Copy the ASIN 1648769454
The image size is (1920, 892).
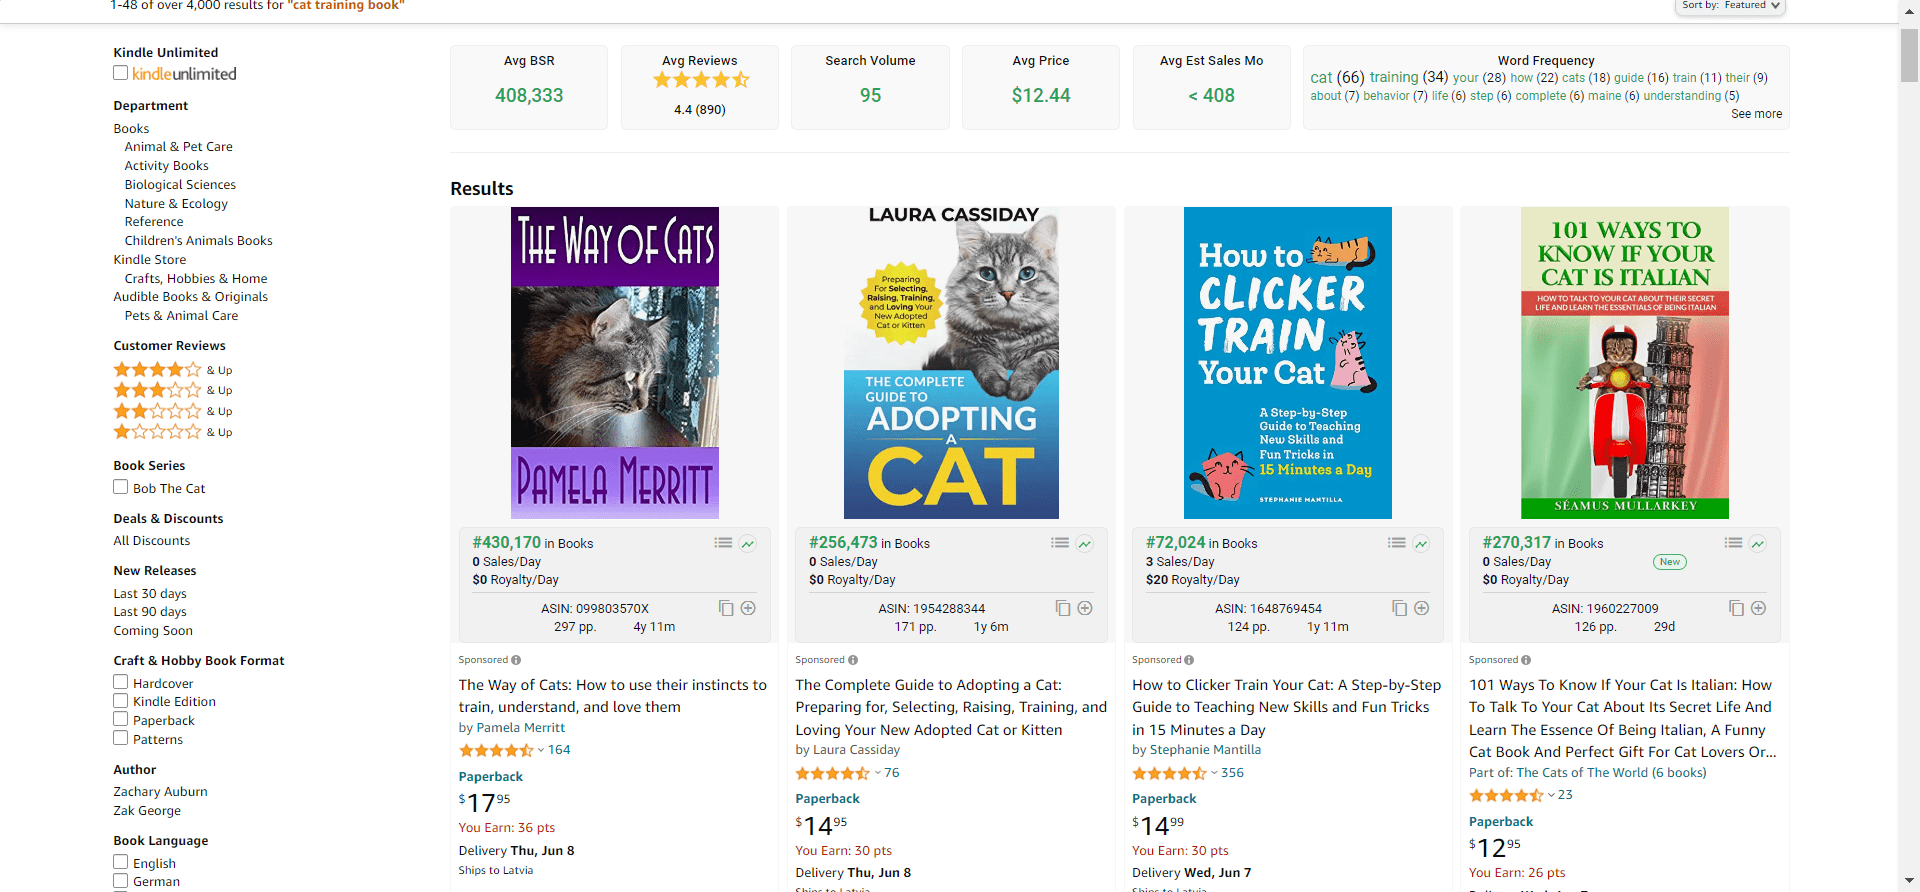(x=1400, y=608)
